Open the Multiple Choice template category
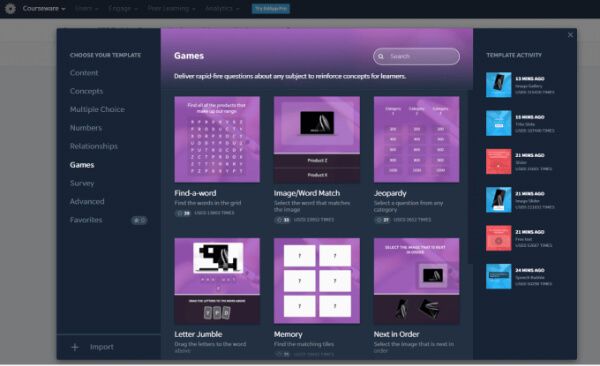 [97, 109]
